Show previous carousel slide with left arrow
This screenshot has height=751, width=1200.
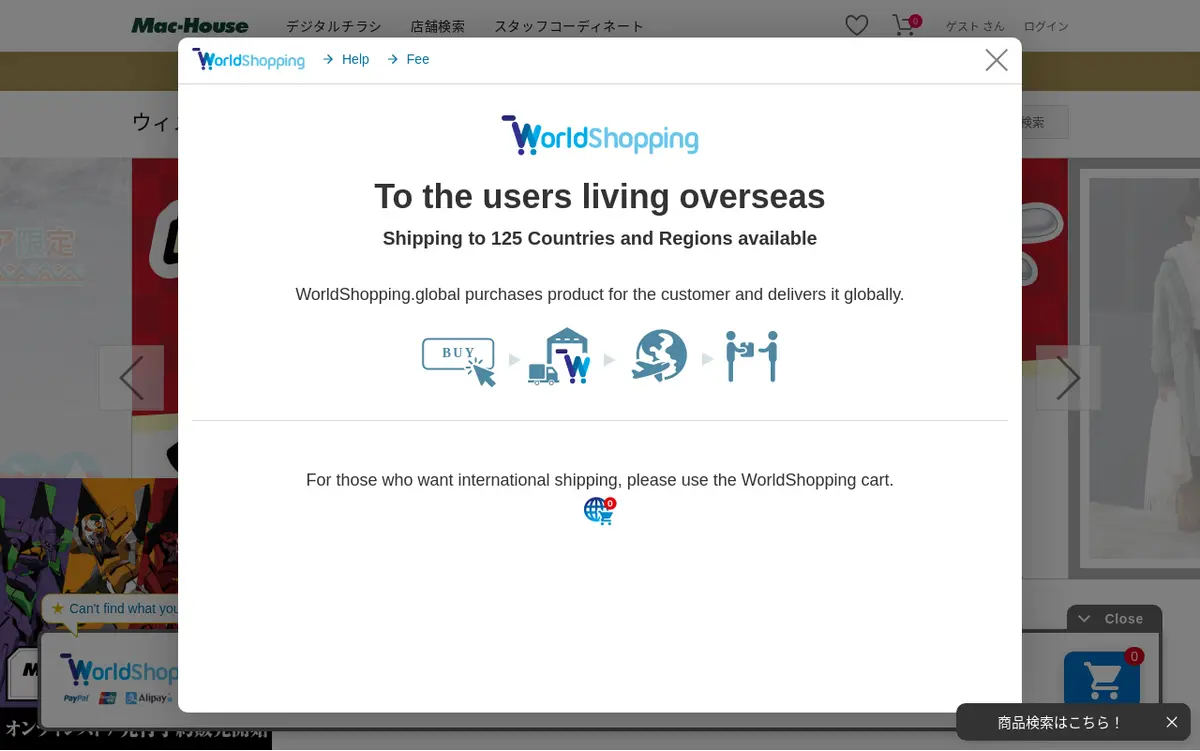(131, 378)
